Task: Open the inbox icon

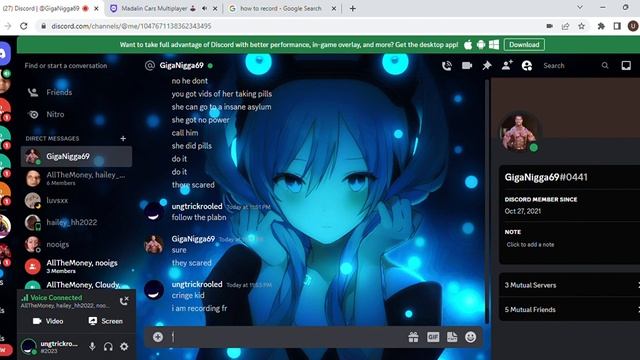Action: tap(626, 65)
